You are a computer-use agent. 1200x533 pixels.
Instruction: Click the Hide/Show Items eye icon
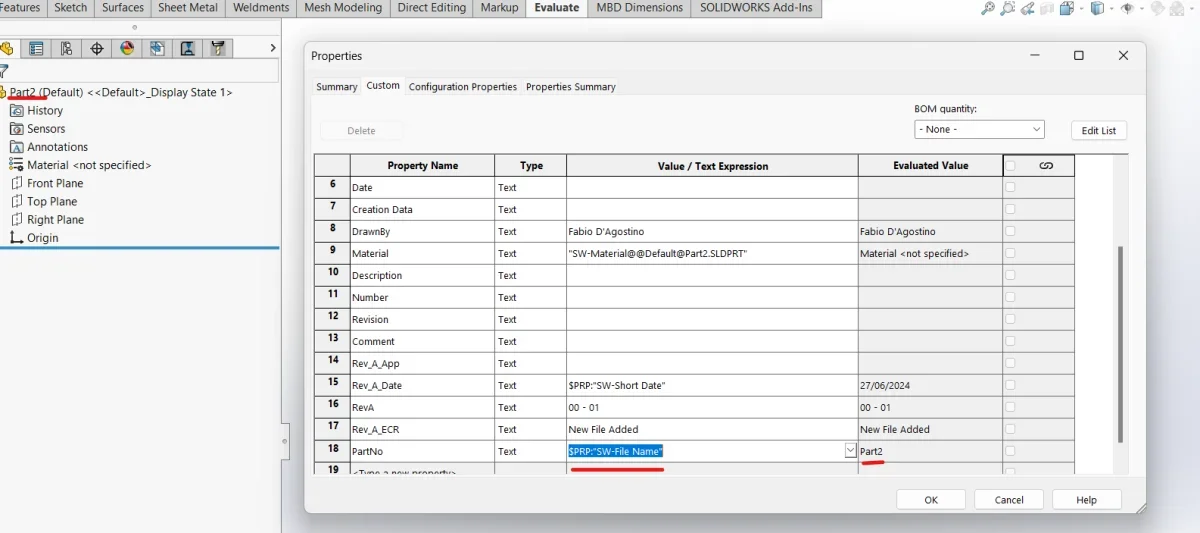(1128, 8)
